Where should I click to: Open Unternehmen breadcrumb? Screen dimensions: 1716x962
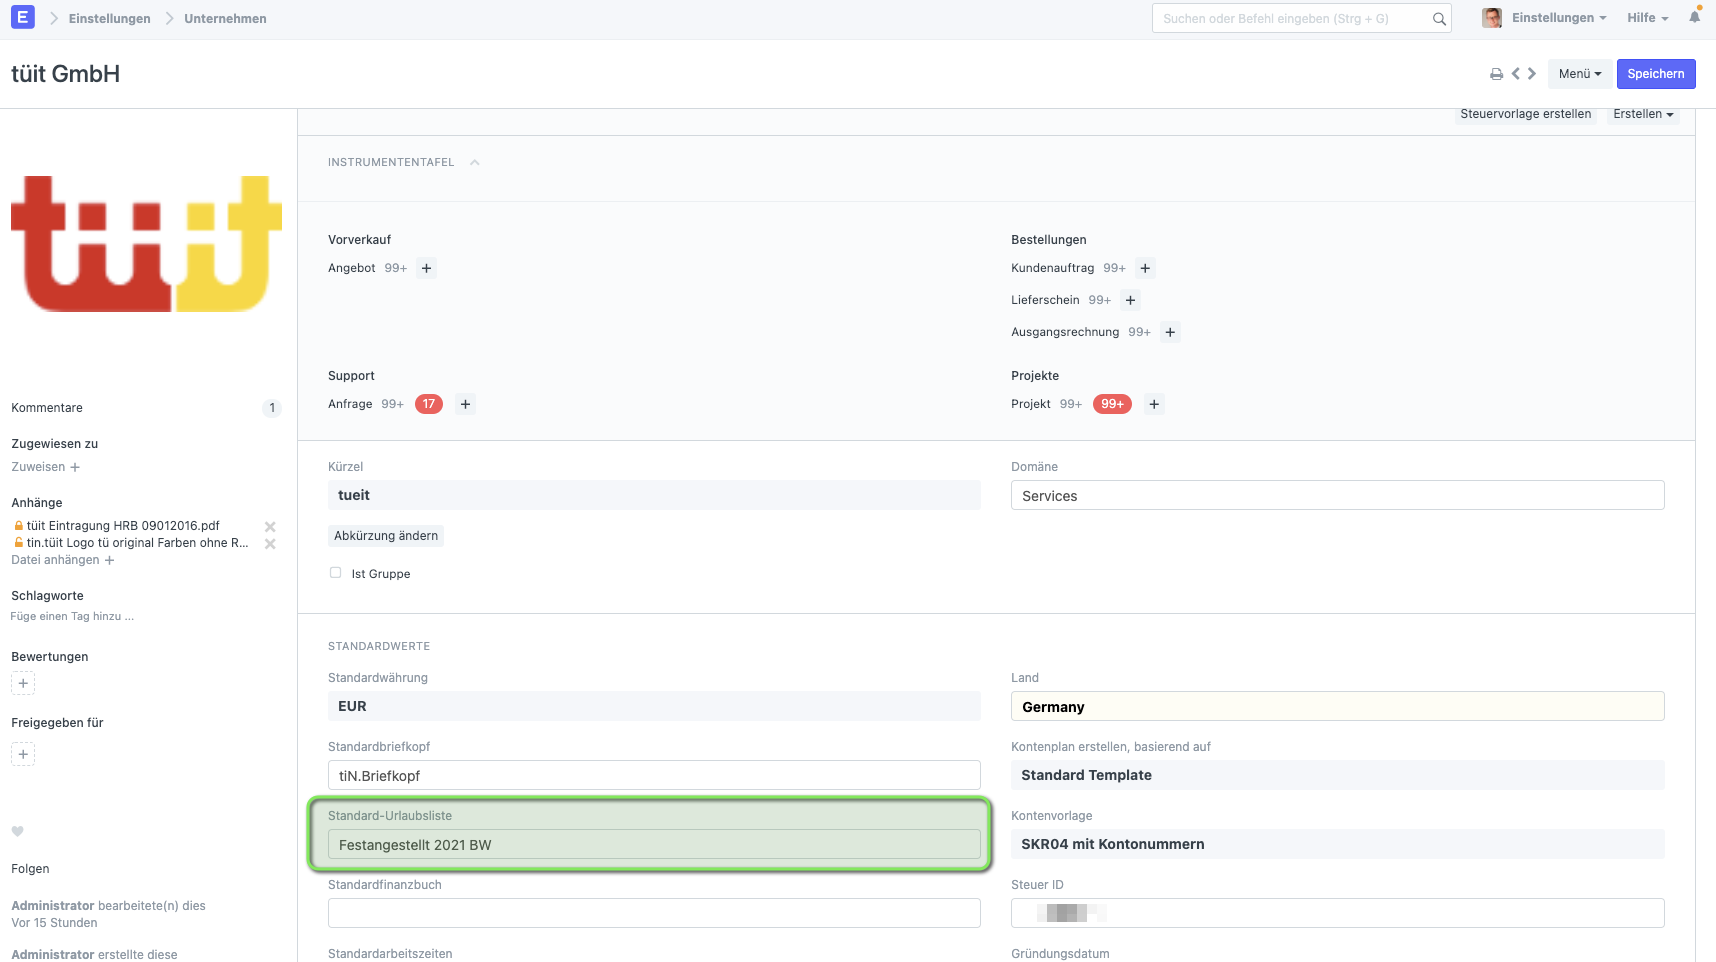click(225, 19)
